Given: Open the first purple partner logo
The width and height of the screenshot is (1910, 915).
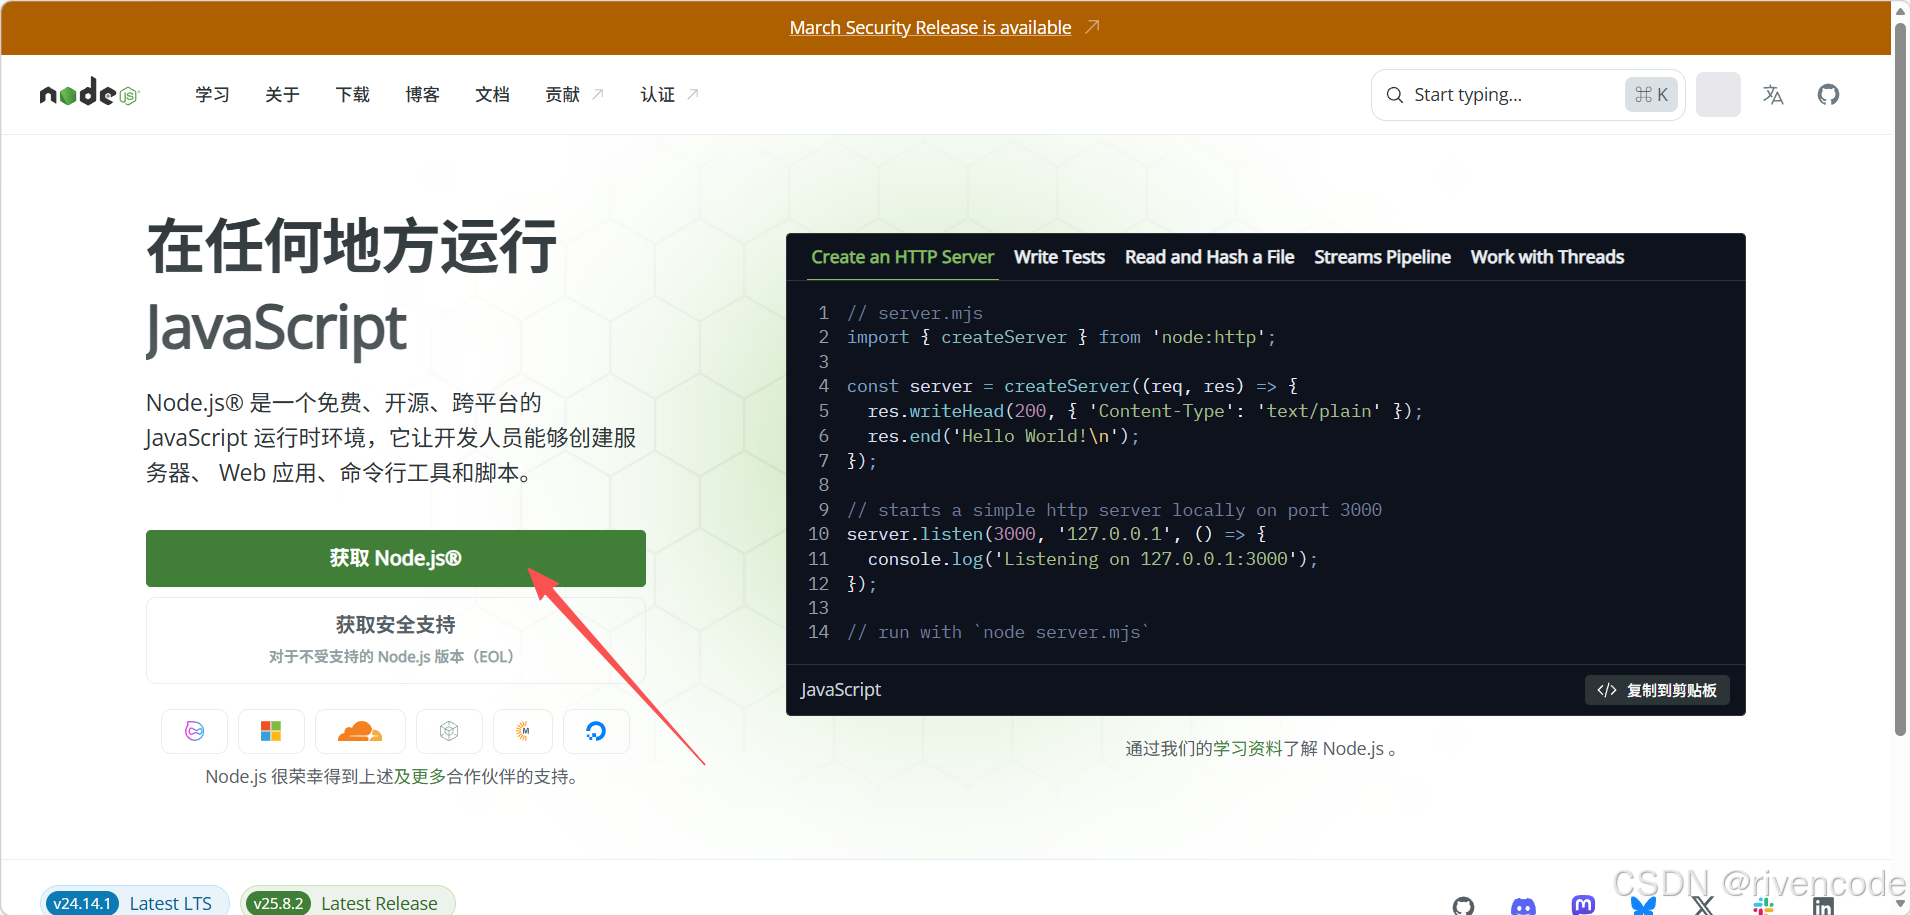Looking at the screenshot, I should tap(195, 731).
